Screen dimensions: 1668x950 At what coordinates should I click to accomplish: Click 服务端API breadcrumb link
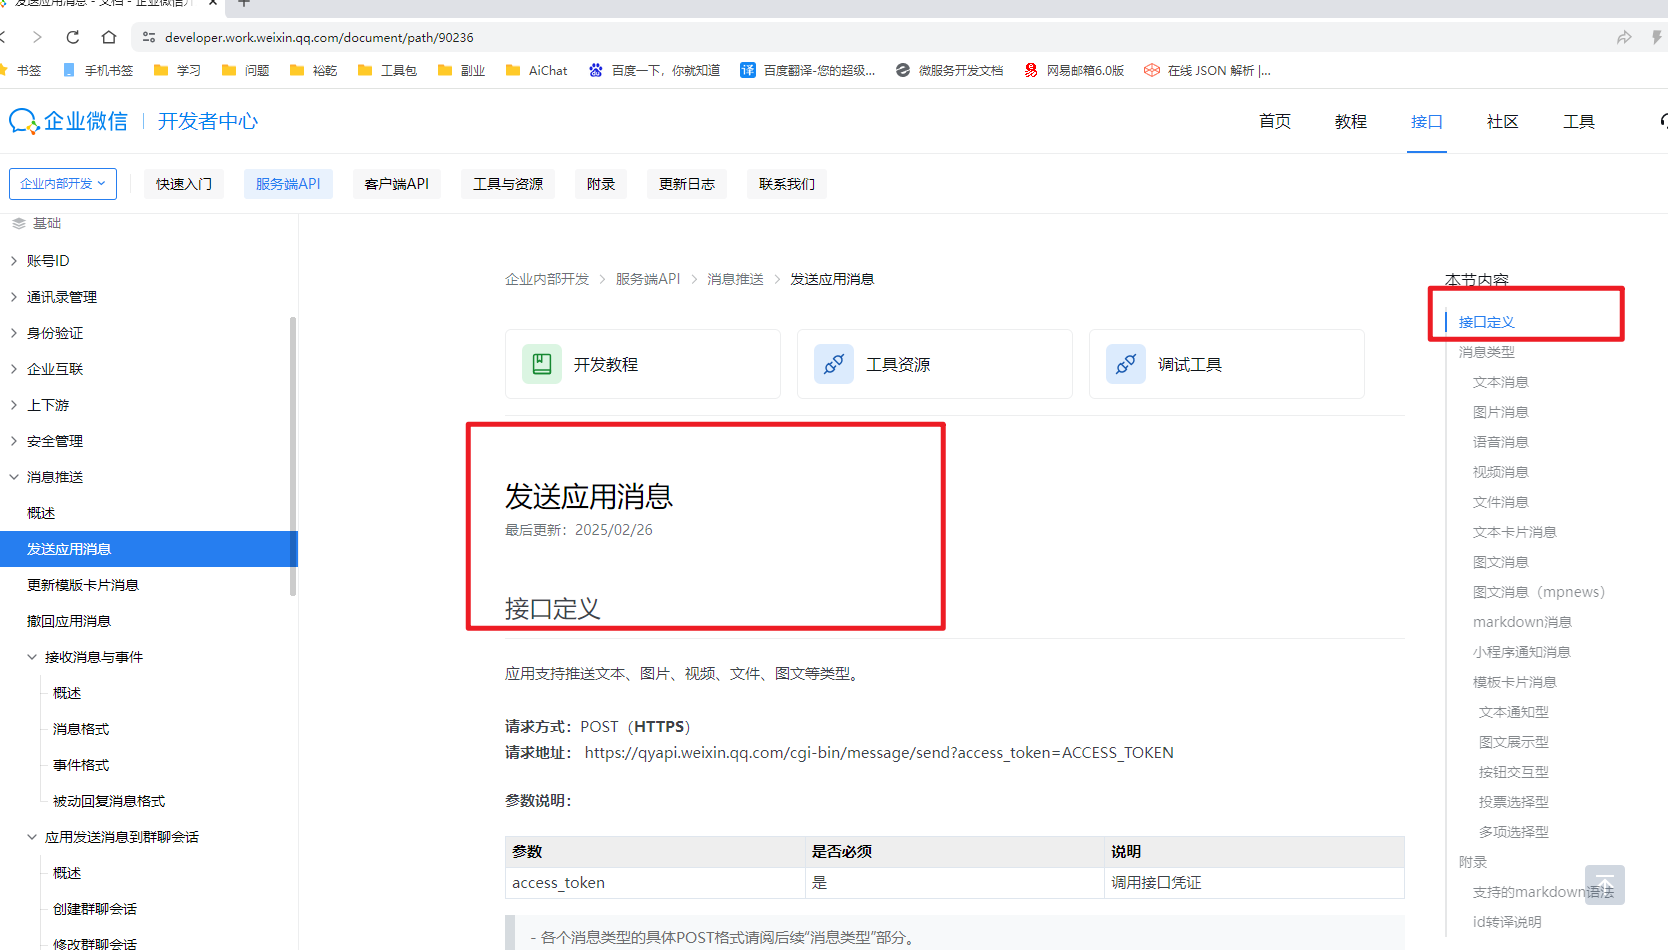point(648,279)
